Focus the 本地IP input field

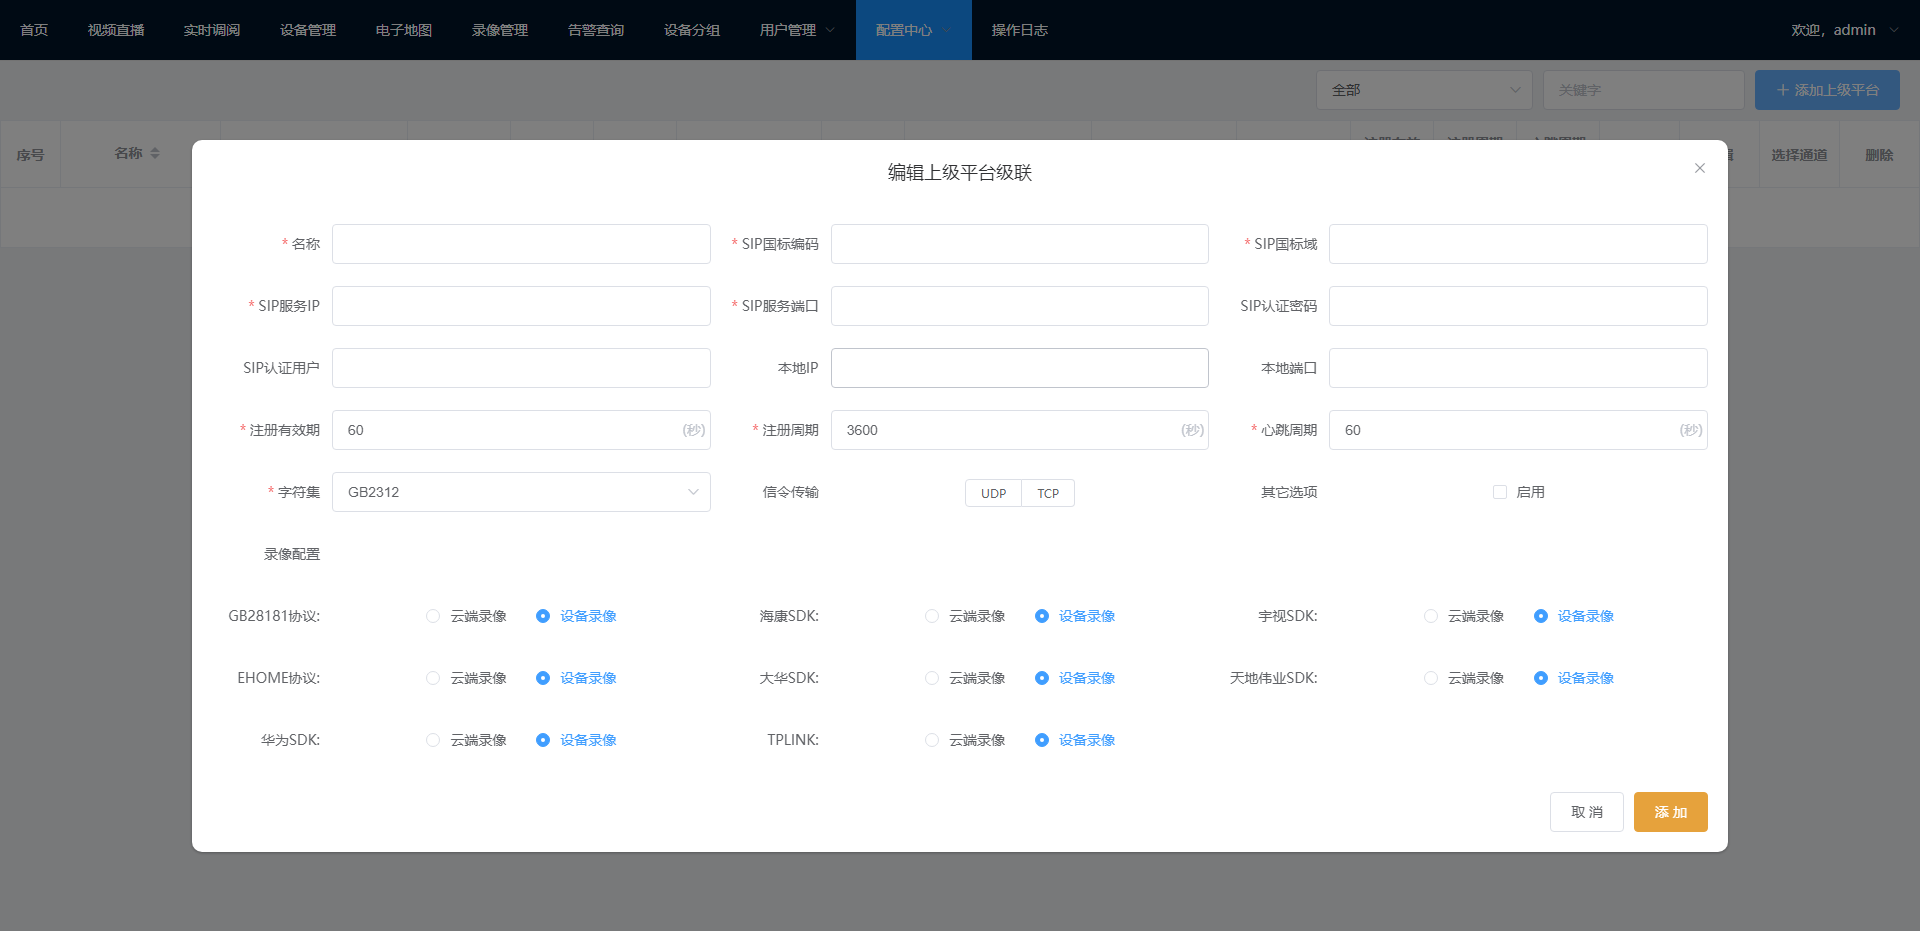1020,368
